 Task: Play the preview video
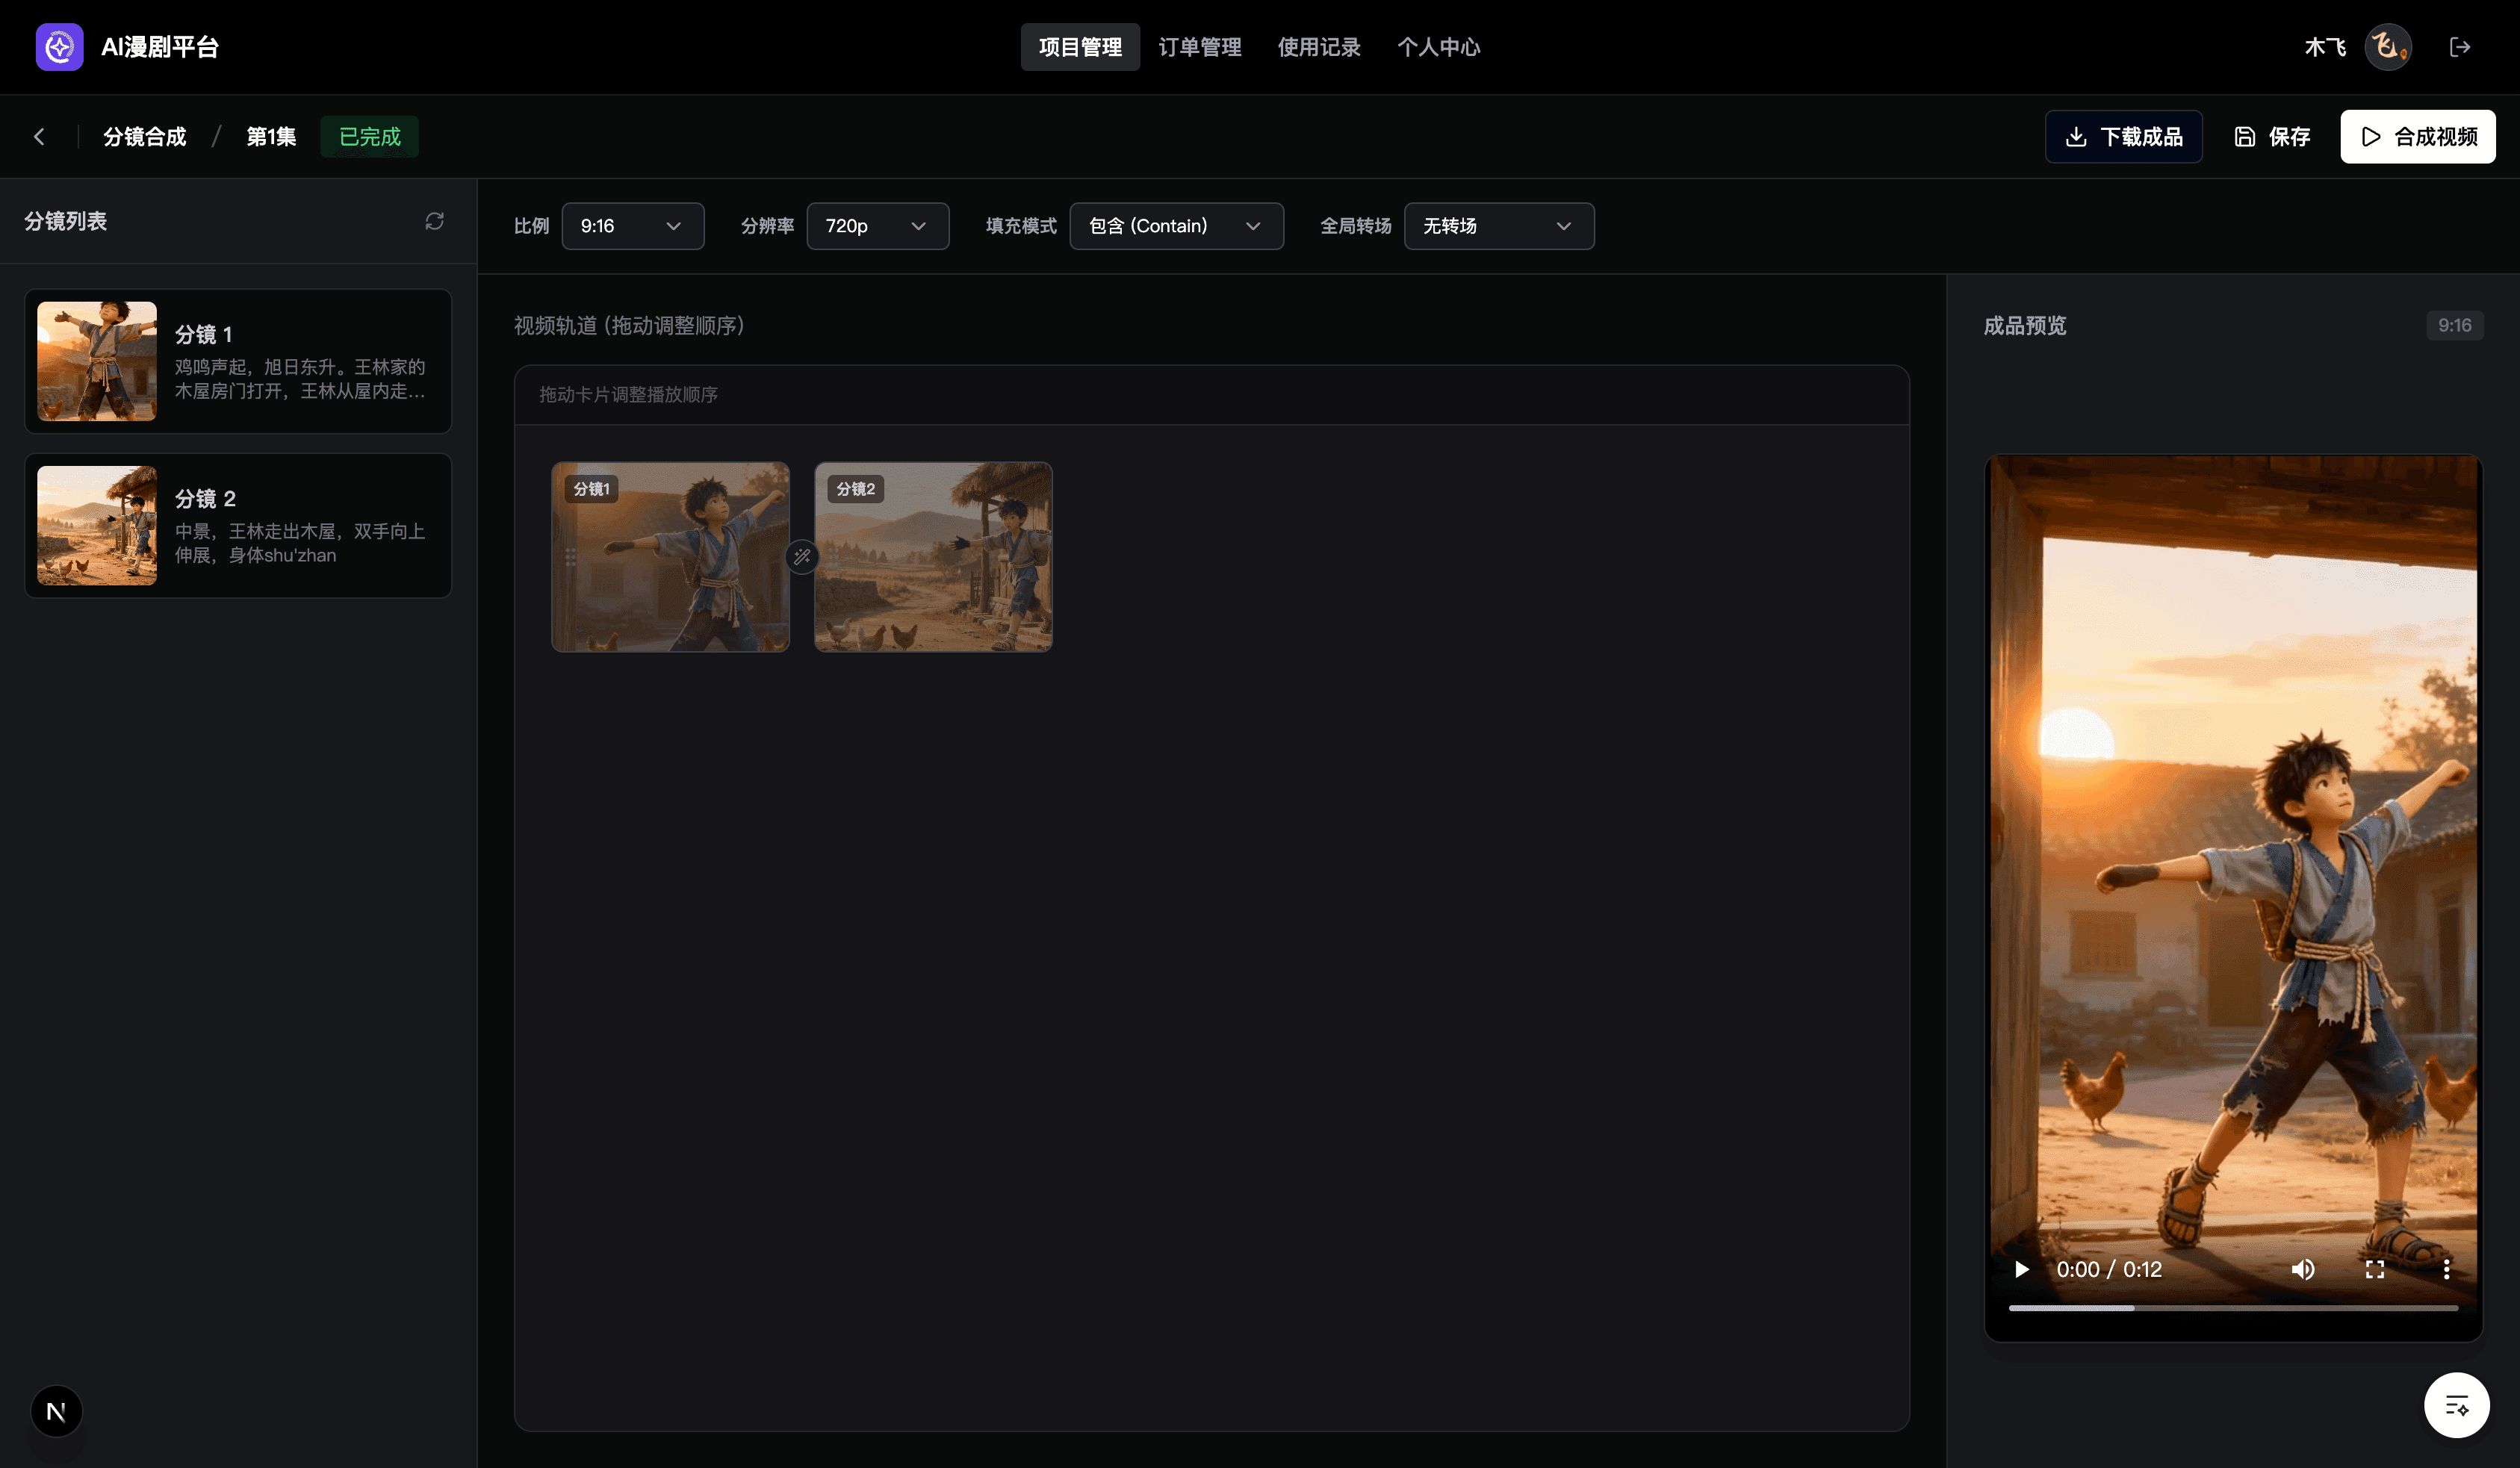(2021, 1269)
